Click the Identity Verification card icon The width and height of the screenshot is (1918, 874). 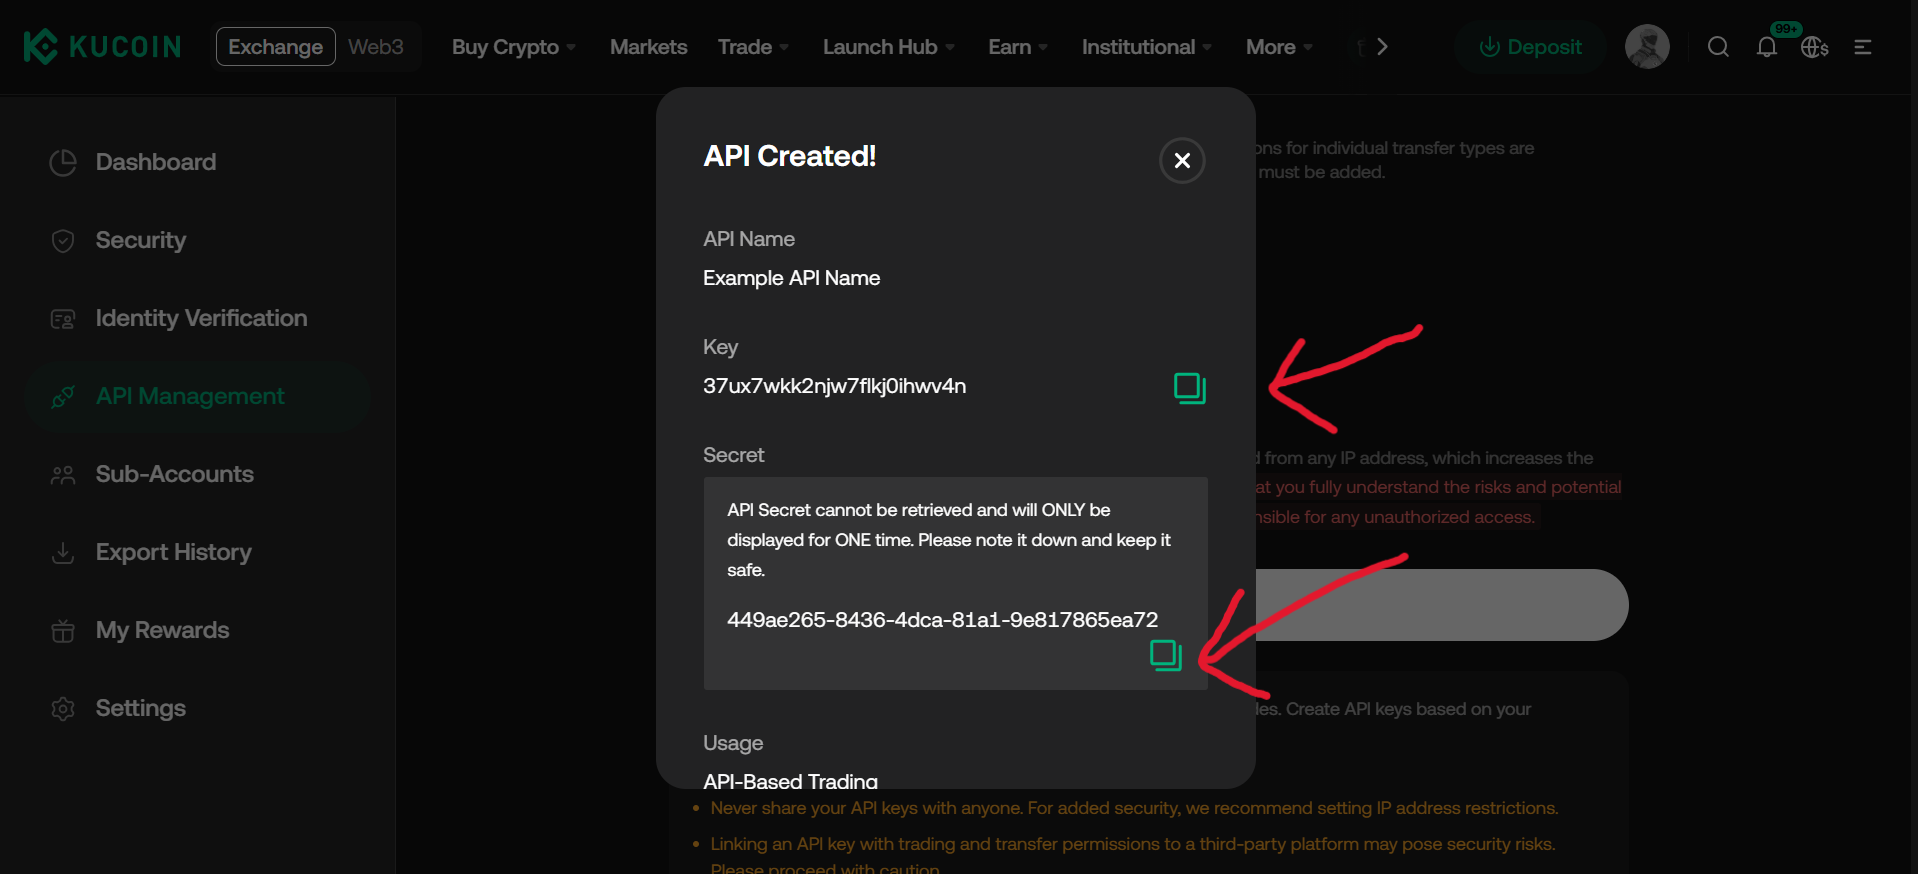coord(63,319)
